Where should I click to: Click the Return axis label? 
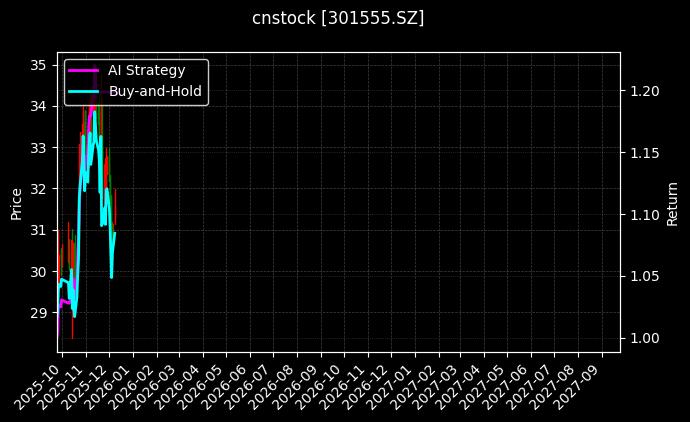pyautogui.click(x=672, y=204)
